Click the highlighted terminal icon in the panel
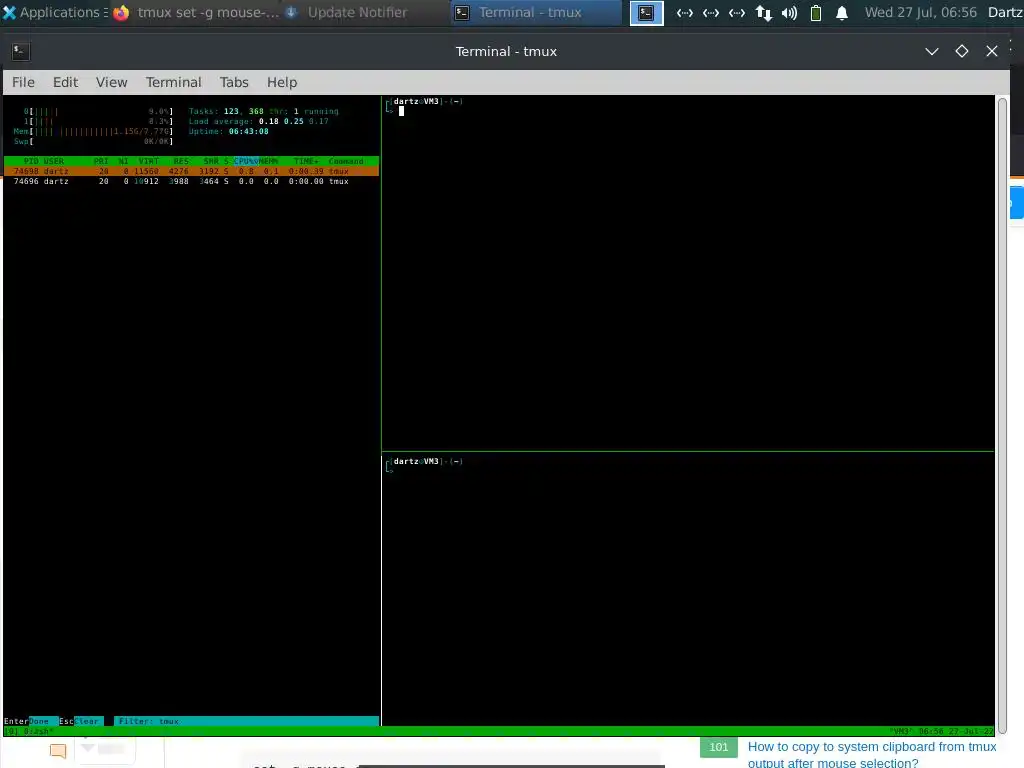Screen dimensions: 1024x768 pyautogui.click(x=647, y=12)
